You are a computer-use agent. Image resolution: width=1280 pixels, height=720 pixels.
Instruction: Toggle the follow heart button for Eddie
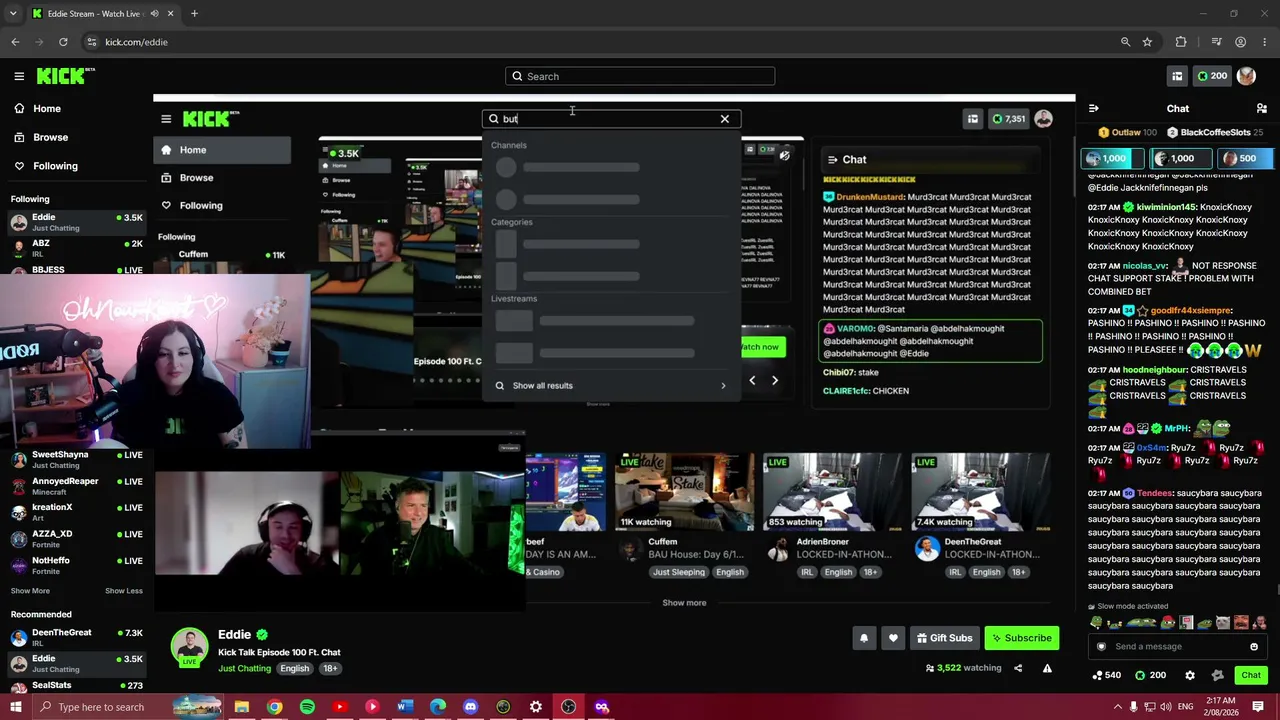893,638
